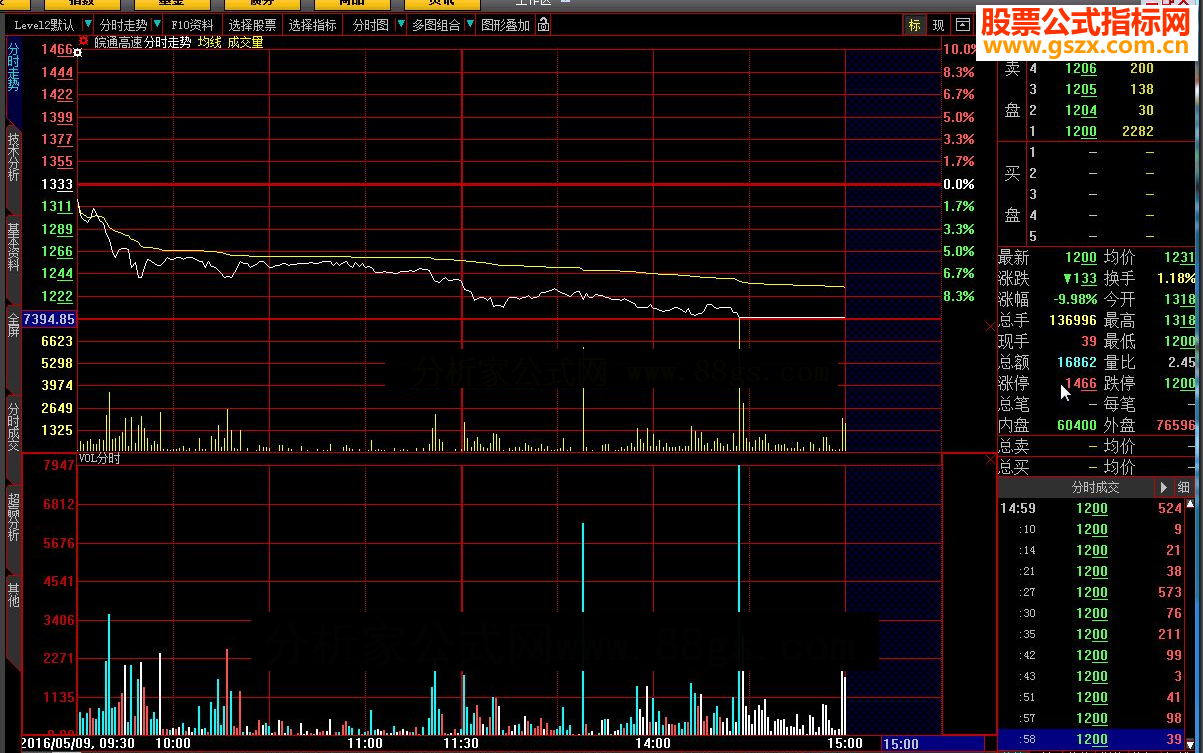Viewport: 1203px width, 753px height.
Task: Open the 基本资料 side tab
Action: pos(13,247)
